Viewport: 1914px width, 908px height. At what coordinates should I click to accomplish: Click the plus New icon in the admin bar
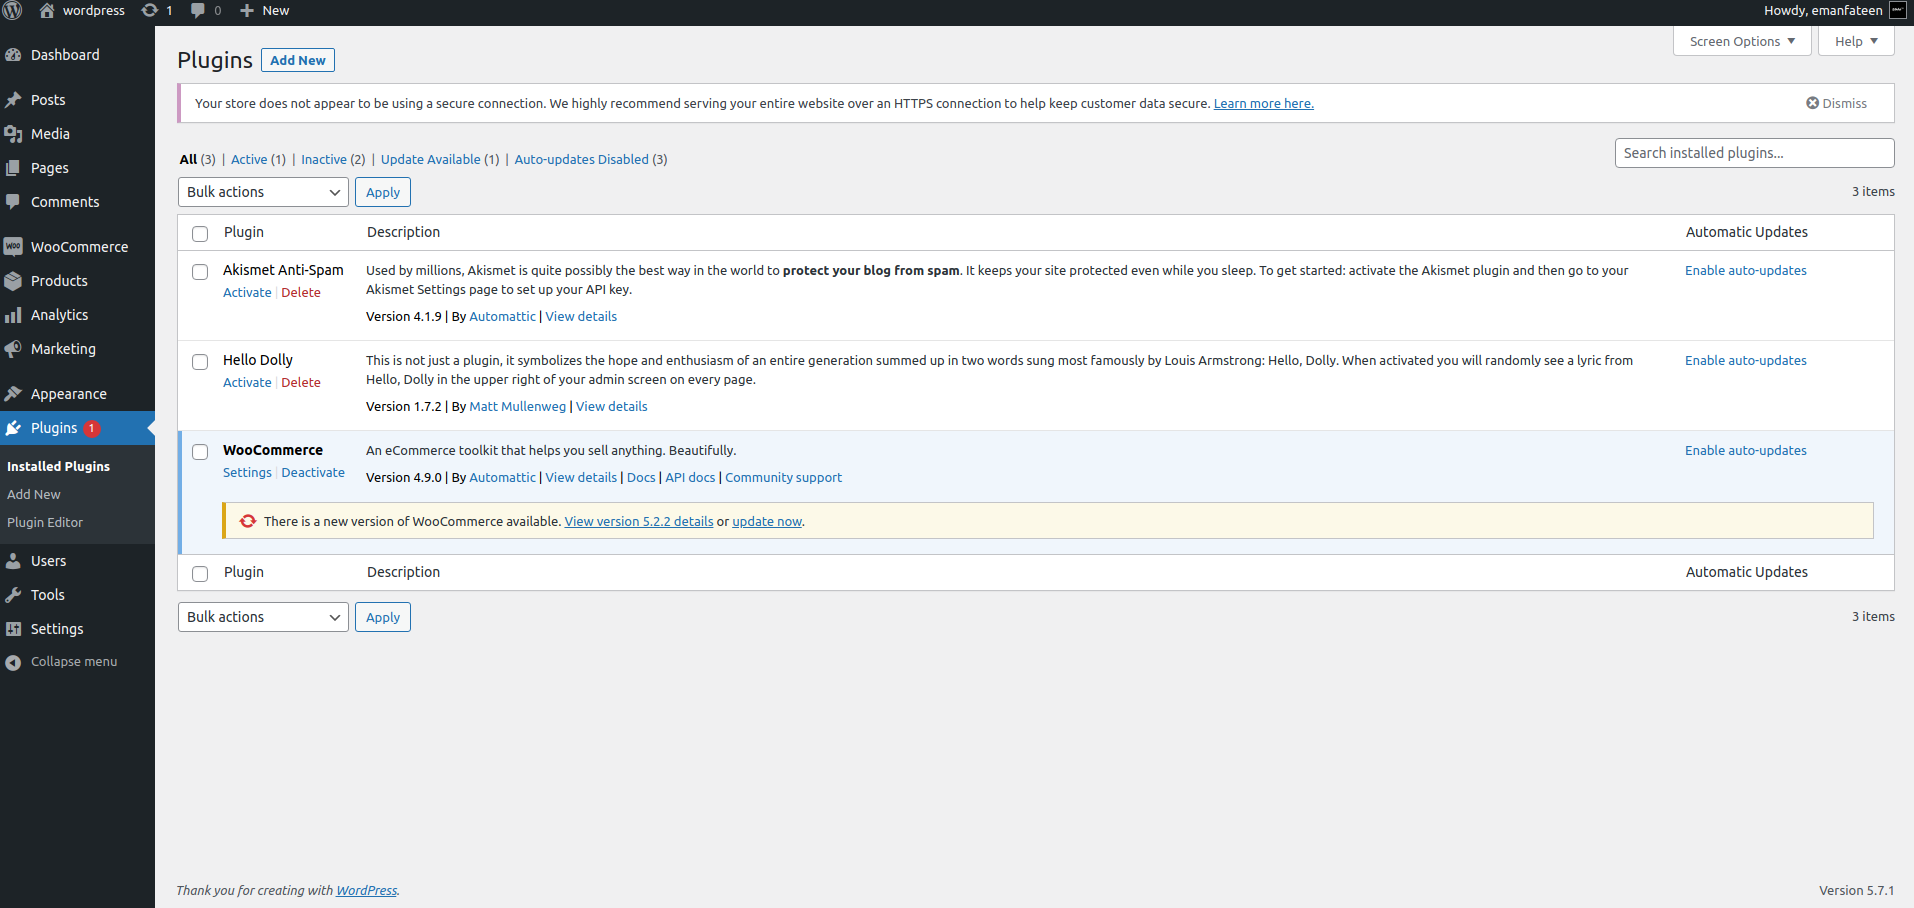247,11
